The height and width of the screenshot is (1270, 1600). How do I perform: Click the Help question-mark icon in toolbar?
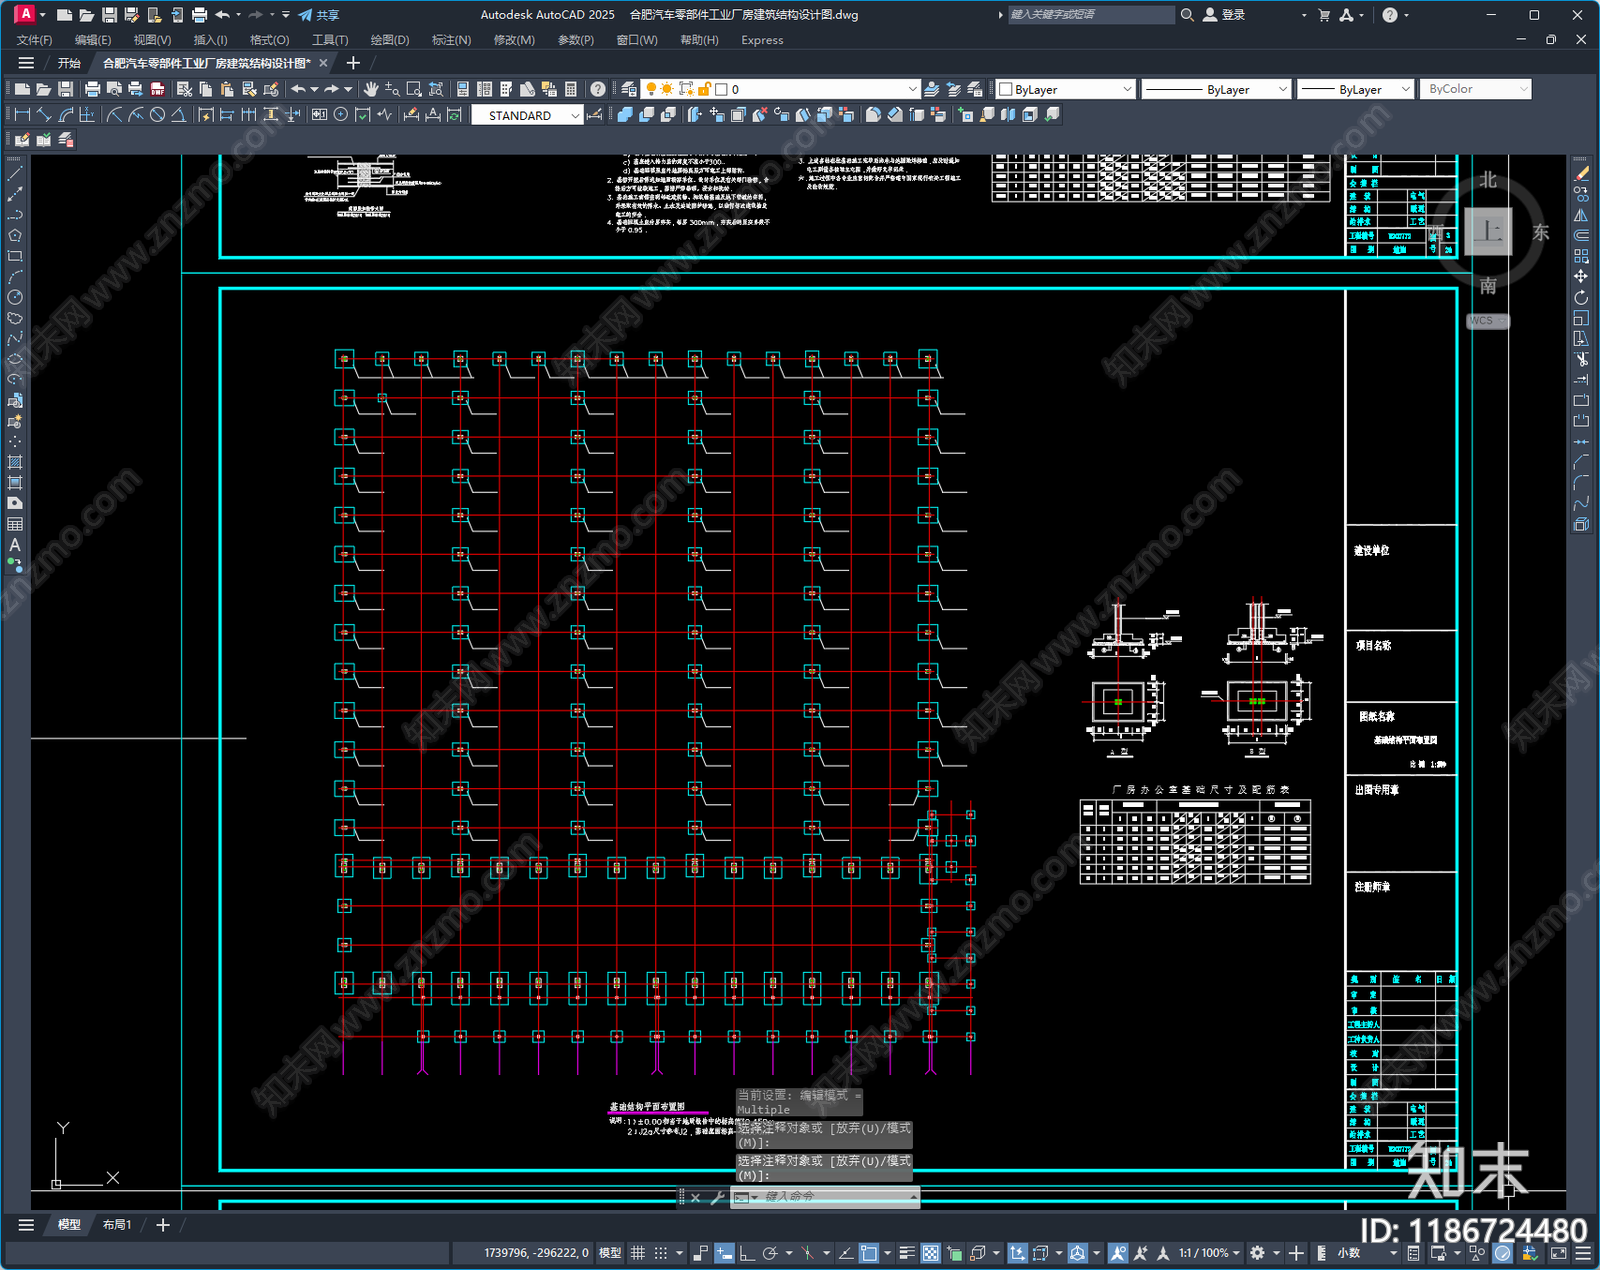coord(598,89)
